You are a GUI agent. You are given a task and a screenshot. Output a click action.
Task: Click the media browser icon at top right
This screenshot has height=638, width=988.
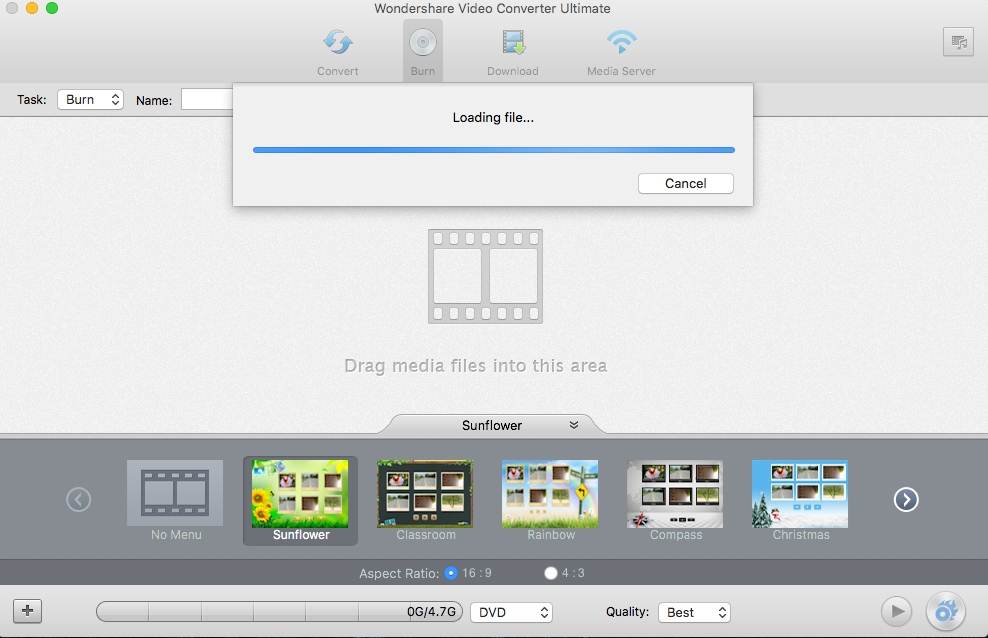(958, 42)
